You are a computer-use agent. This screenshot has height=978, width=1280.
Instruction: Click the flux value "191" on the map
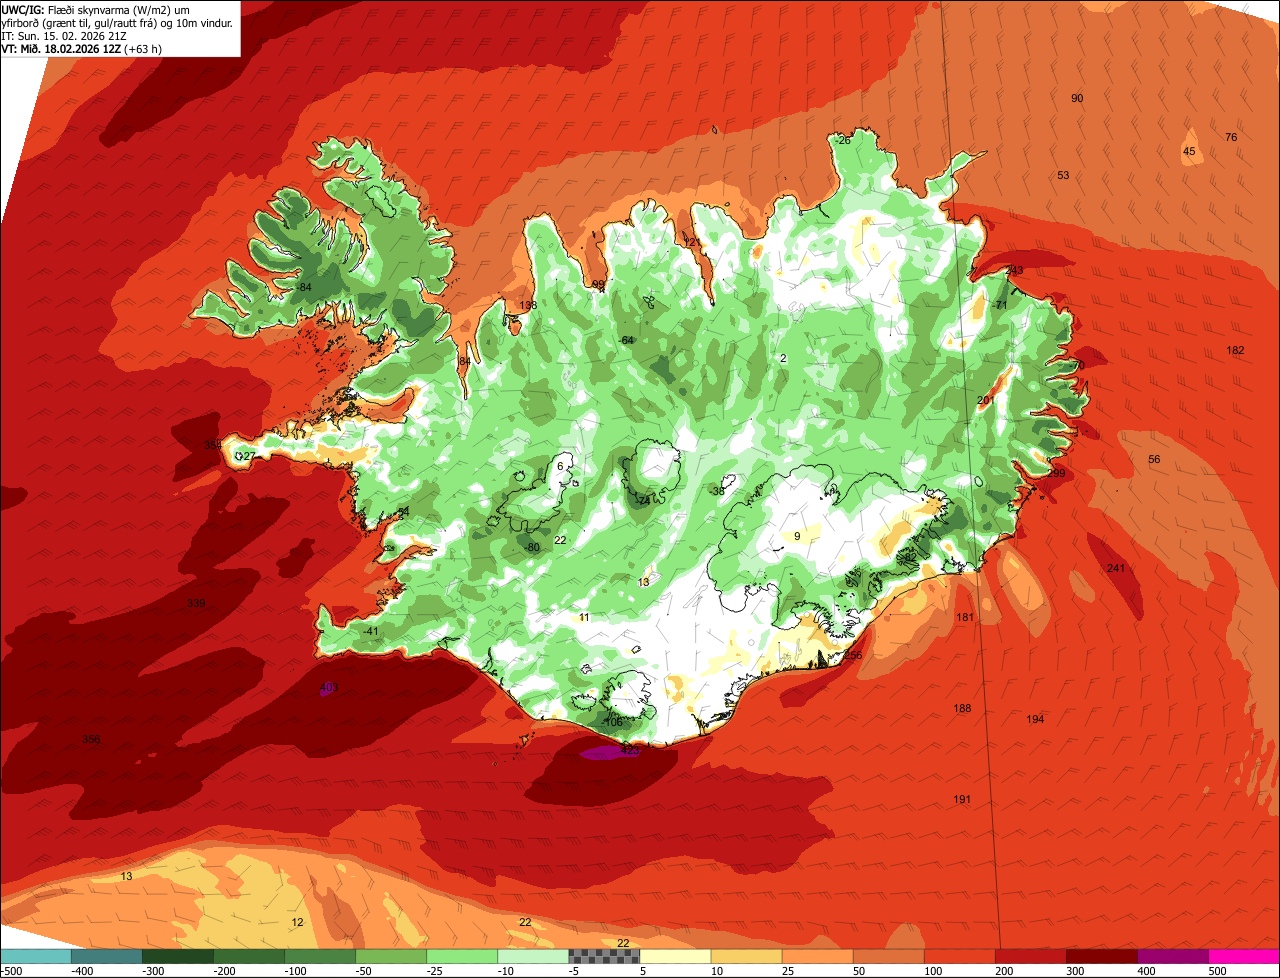(x=962, y=799)
